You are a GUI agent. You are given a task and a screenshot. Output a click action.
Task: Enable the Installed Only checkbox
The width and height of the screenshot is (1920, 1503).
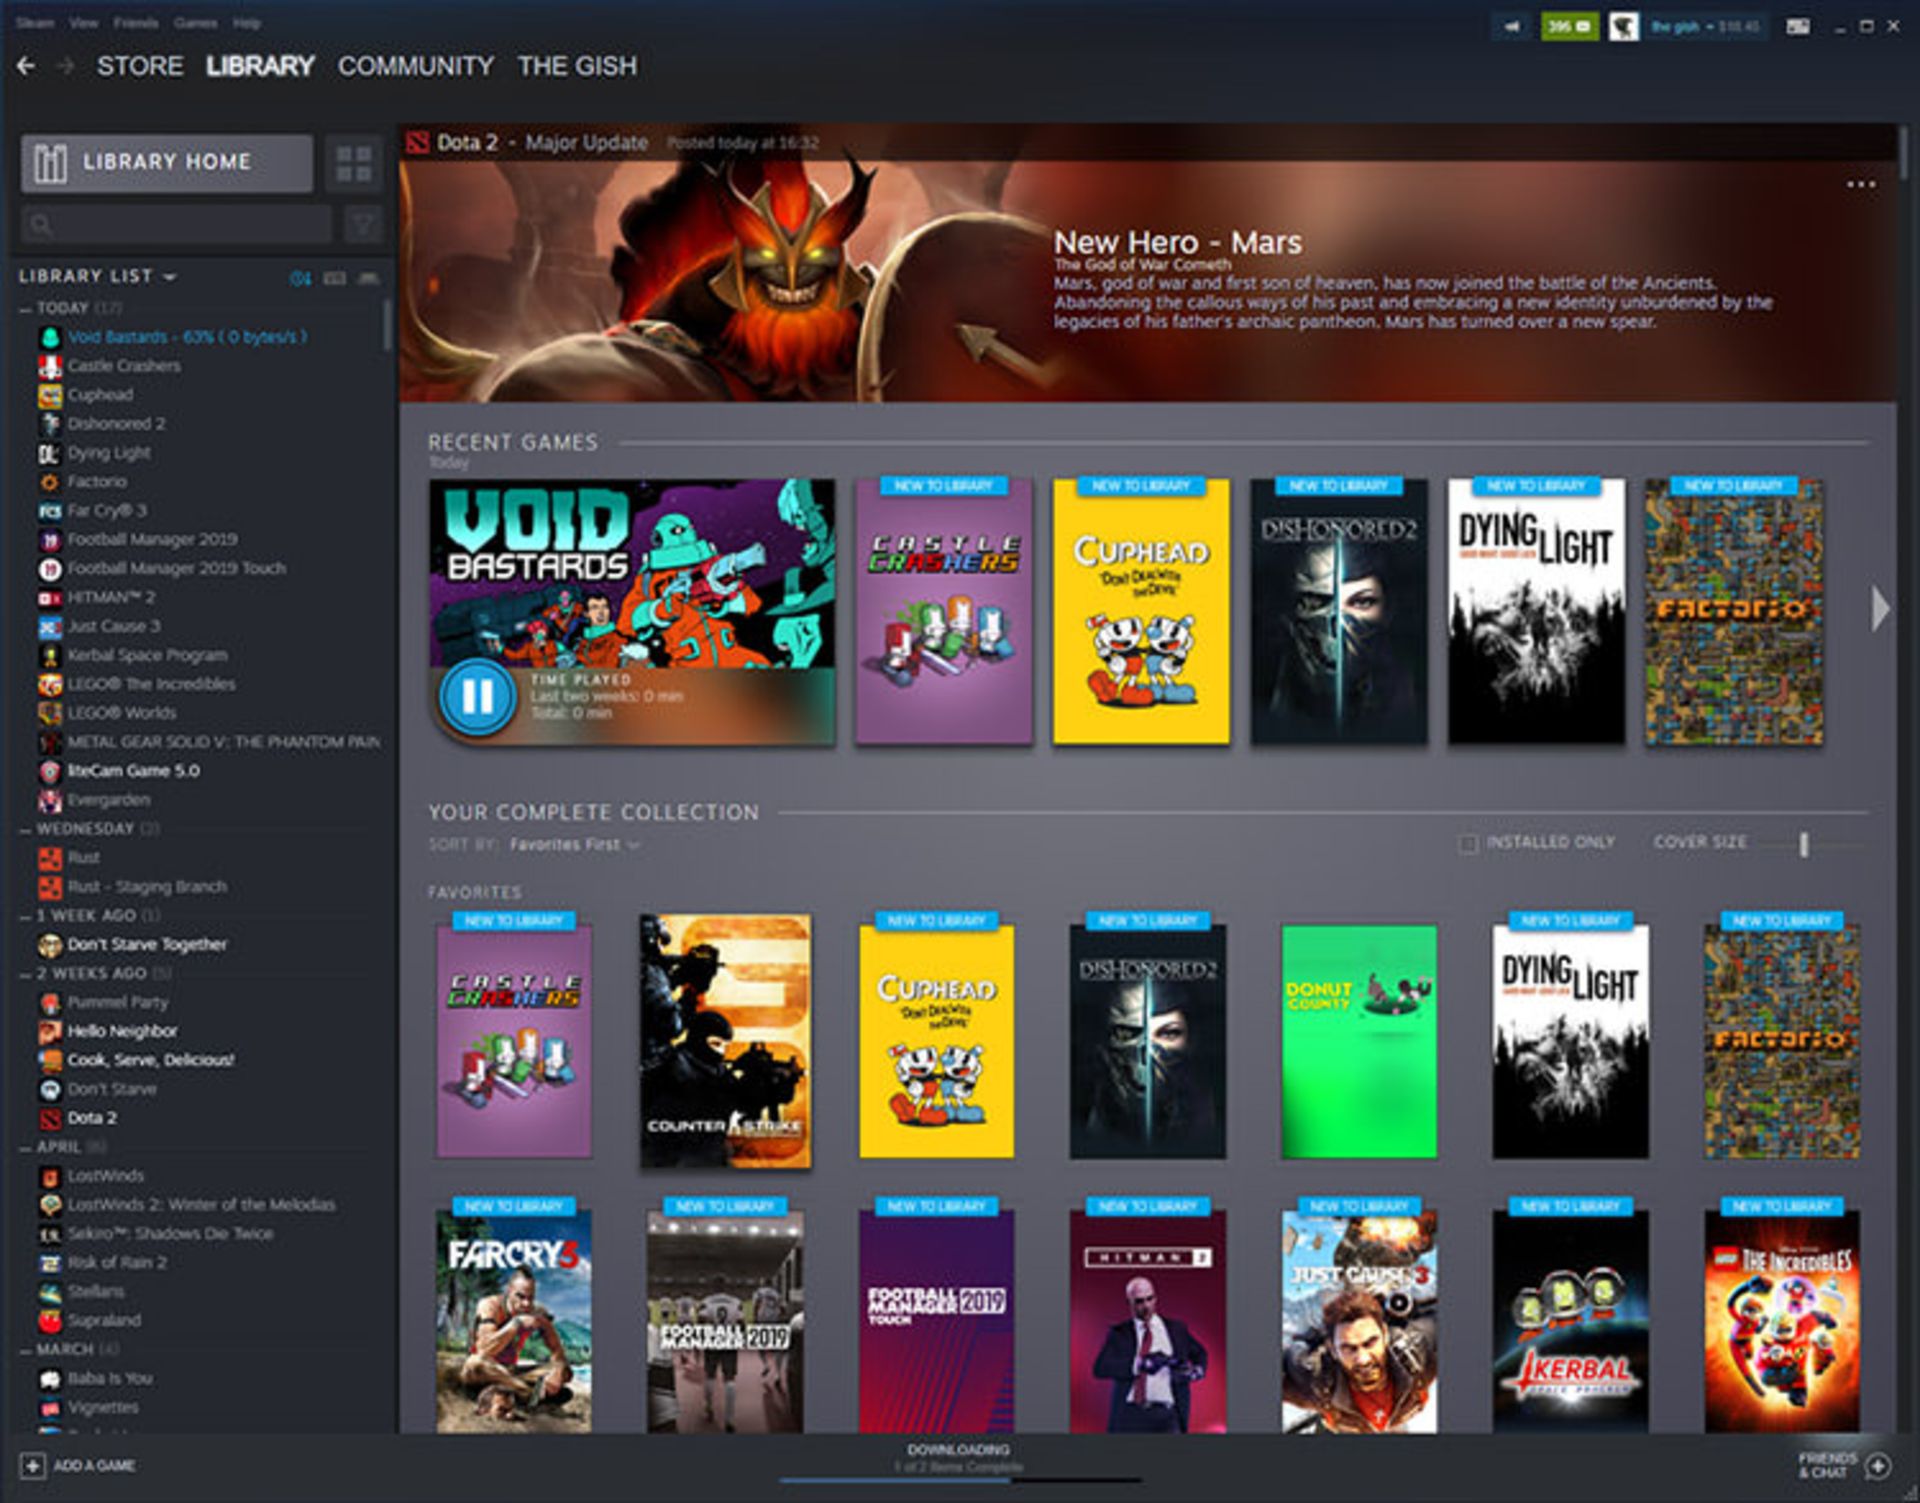(1466, 843)
